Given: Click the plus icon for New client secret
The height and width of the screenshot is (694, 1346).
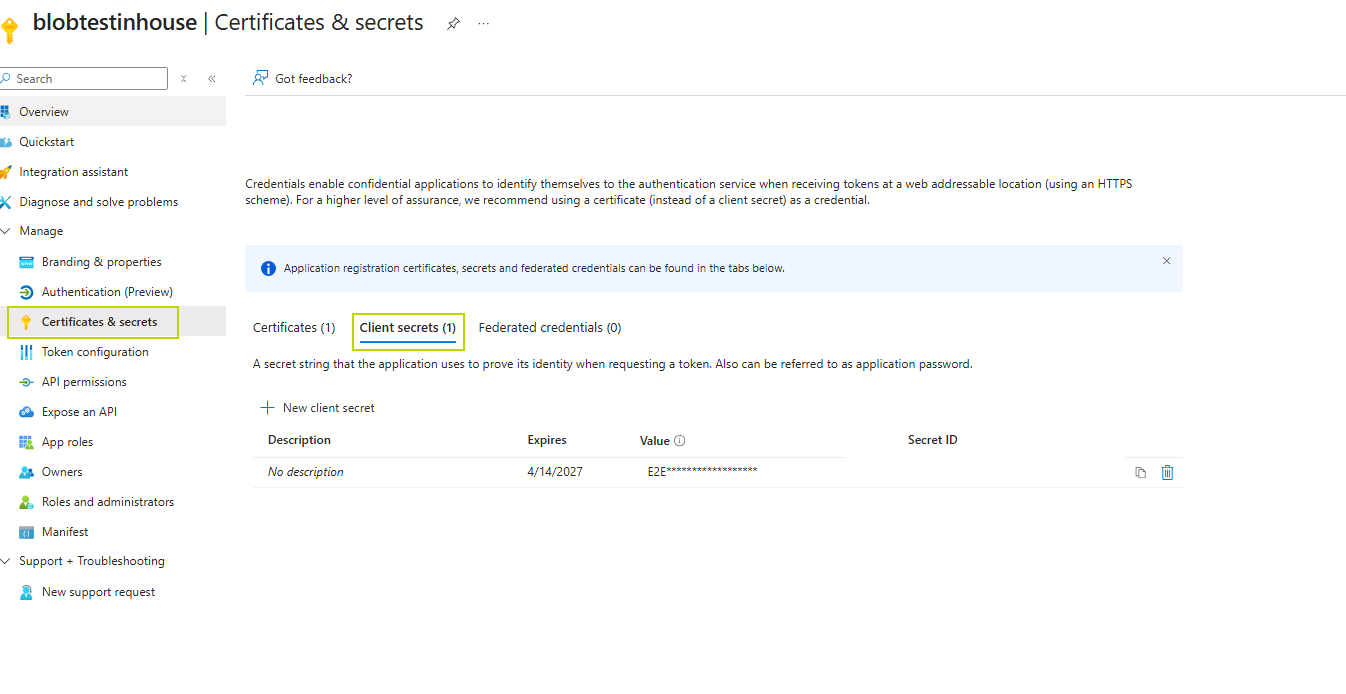Looking at the screenshot, I should click(x=267, y=408).
